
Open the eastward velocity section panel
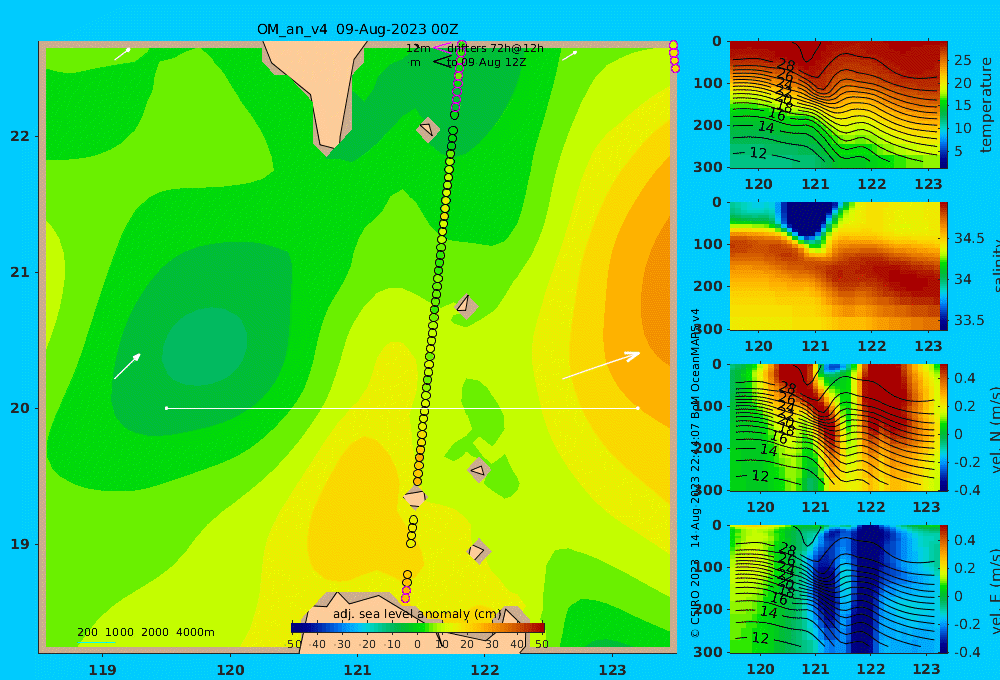tap(834, 589)
